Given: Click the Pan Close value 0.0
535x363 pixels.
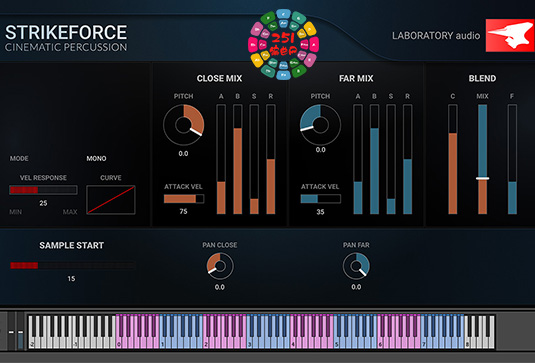Looking at the screenshot, I should pos(220,287).
